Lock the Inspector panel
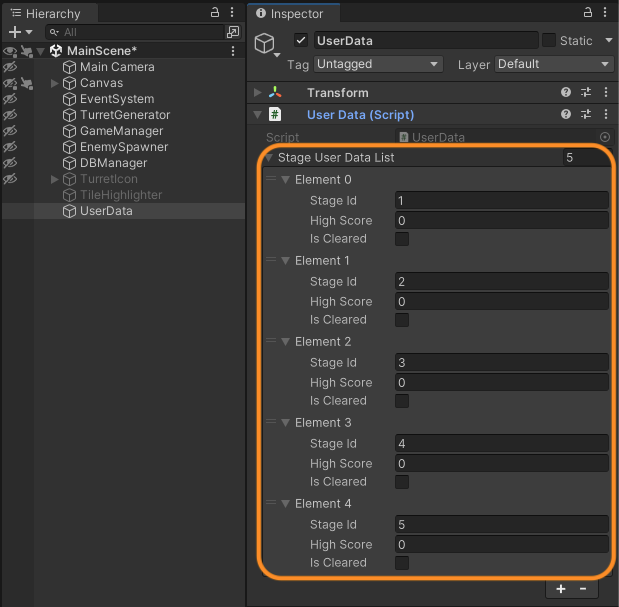The height and width of the screenshot is (607, 619). click(588, 12)
